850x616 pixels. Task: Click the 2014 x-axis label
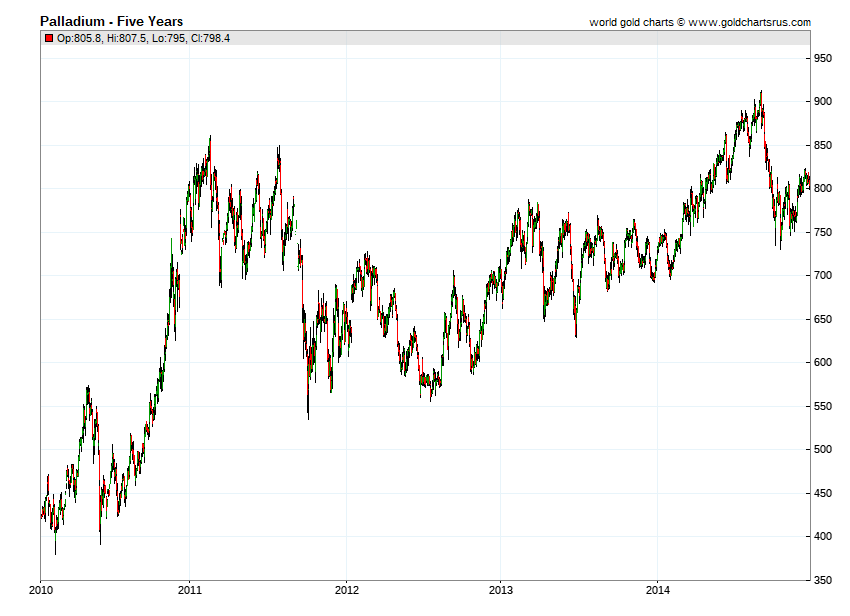coord(658,590)
